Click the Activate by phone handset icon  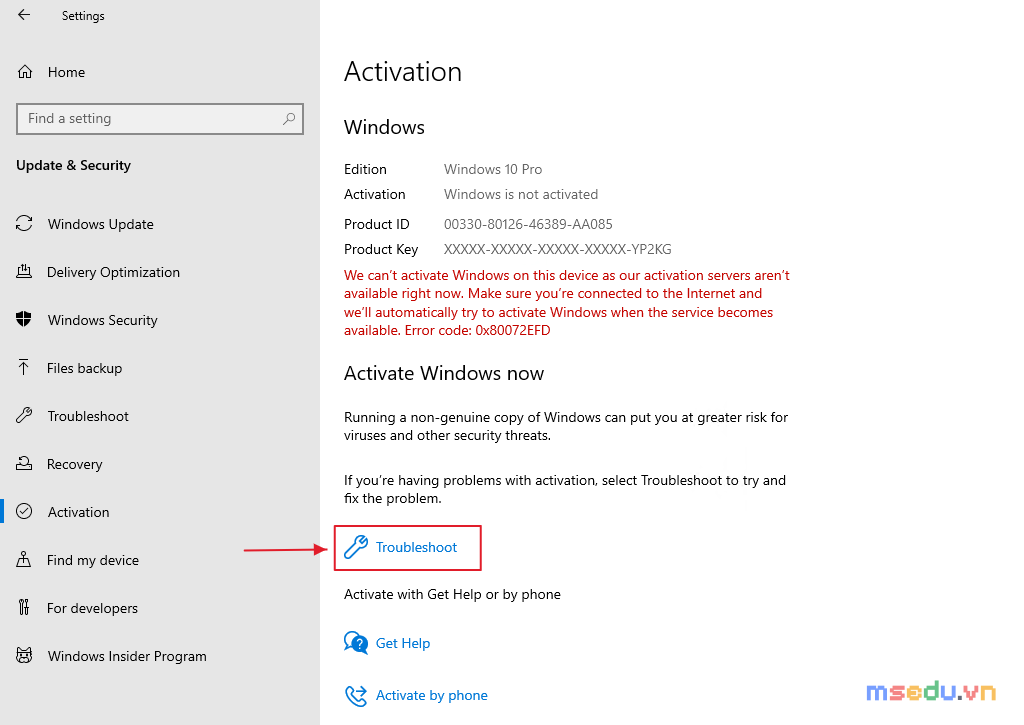(x=356, y=696)
